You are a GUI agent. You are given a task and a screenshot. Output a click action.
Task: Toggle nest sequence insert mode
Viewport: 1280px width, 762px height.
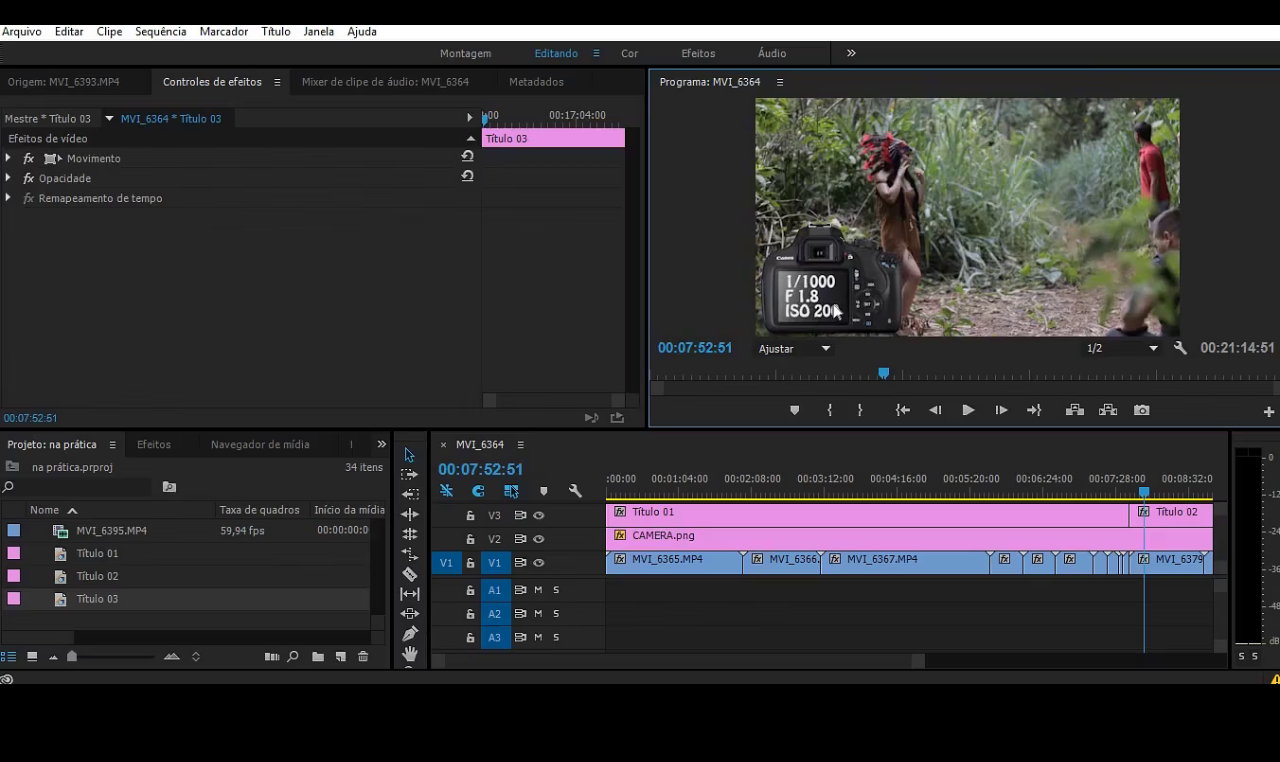point(446,491)
